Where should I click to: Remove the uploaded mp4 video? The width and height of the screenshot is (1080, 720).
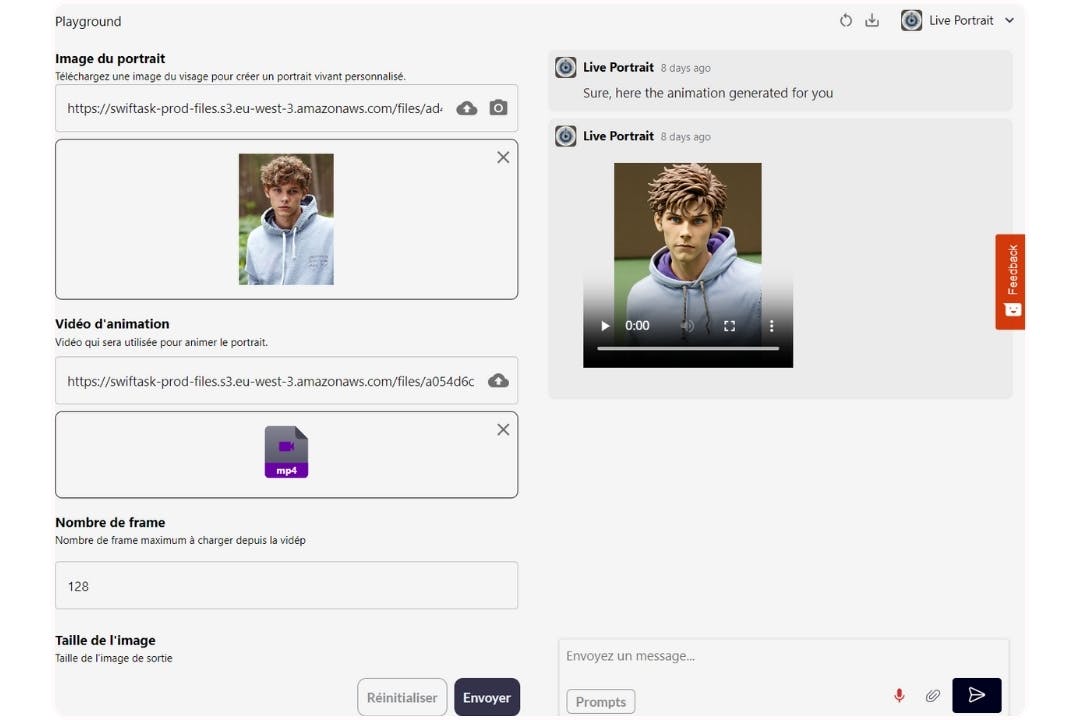click(503, 430)
